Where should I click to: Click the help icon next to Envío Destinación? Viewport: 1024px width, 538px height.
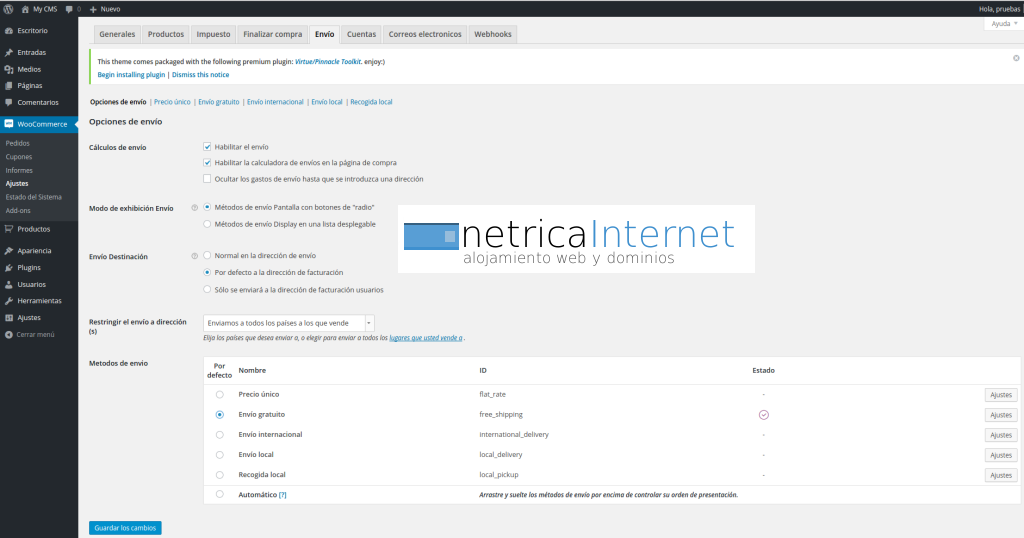[194, 256]
